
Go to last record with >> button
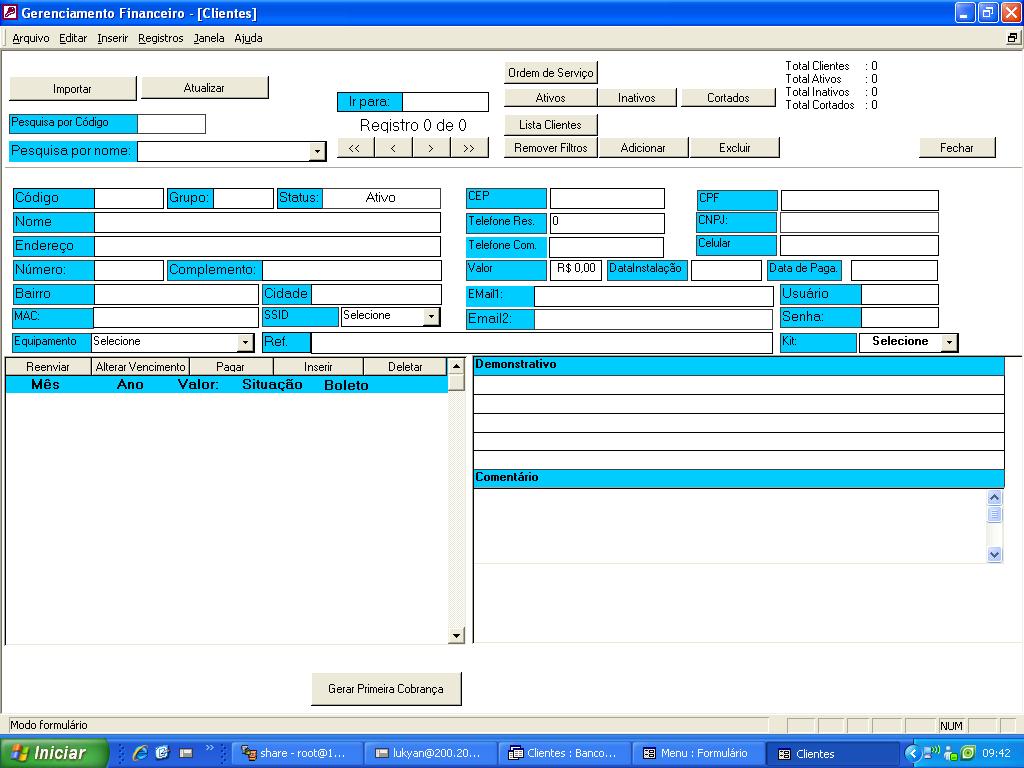(469, 148)
